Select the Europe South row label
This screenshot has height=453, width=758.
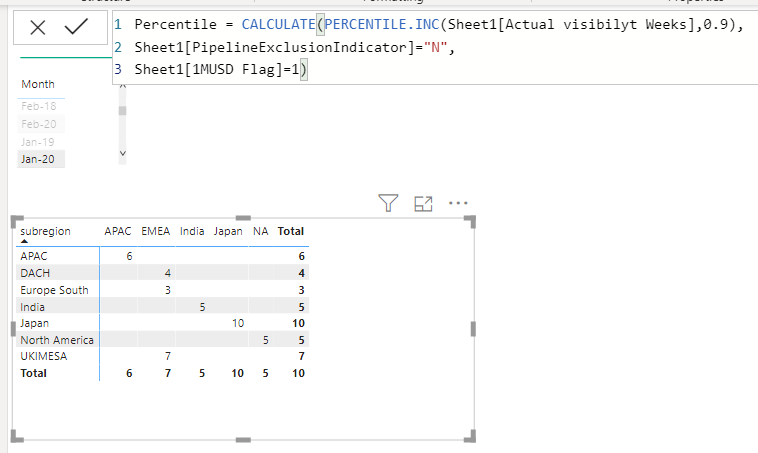click(x=54, y=290)
